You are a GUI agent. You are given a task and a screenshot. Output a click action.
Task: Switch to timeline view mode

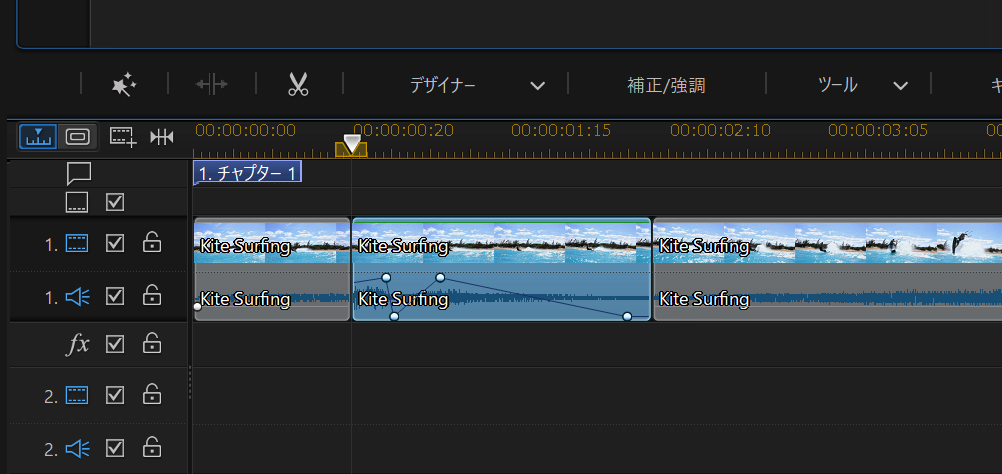38,136
